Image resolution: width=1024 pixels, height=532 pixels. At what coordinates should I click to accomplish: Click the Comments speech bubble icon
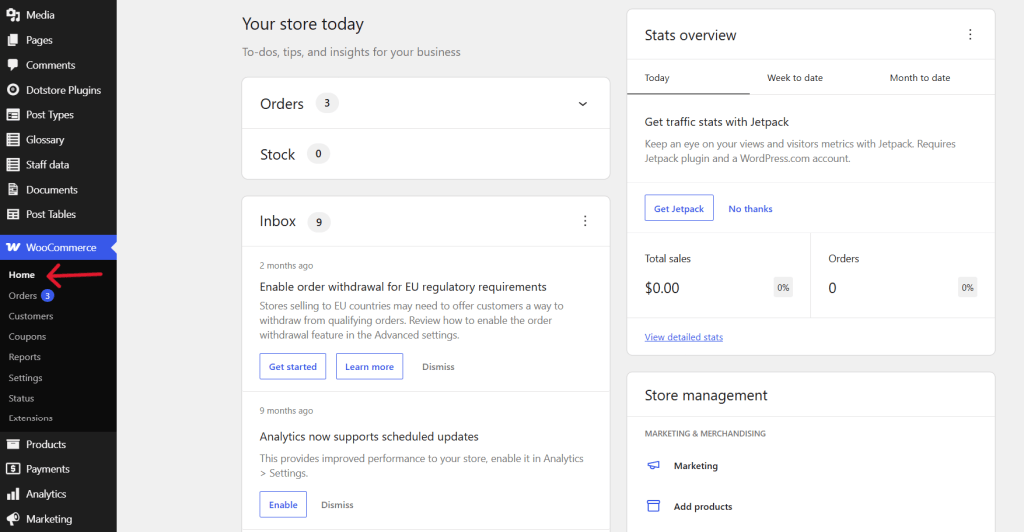[x=13, y=65]
